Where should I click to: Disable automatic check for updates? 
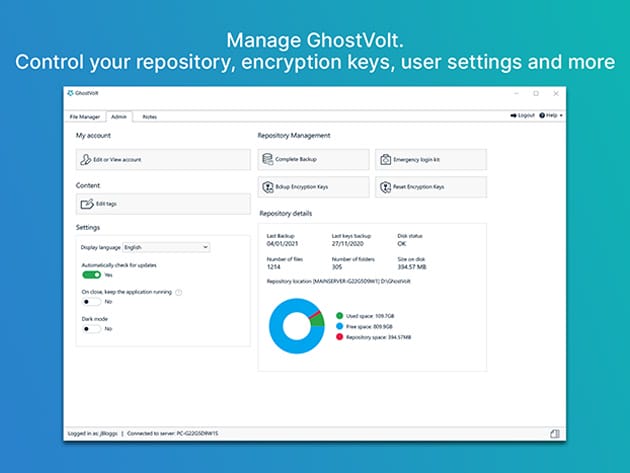[x=91, y=274]
